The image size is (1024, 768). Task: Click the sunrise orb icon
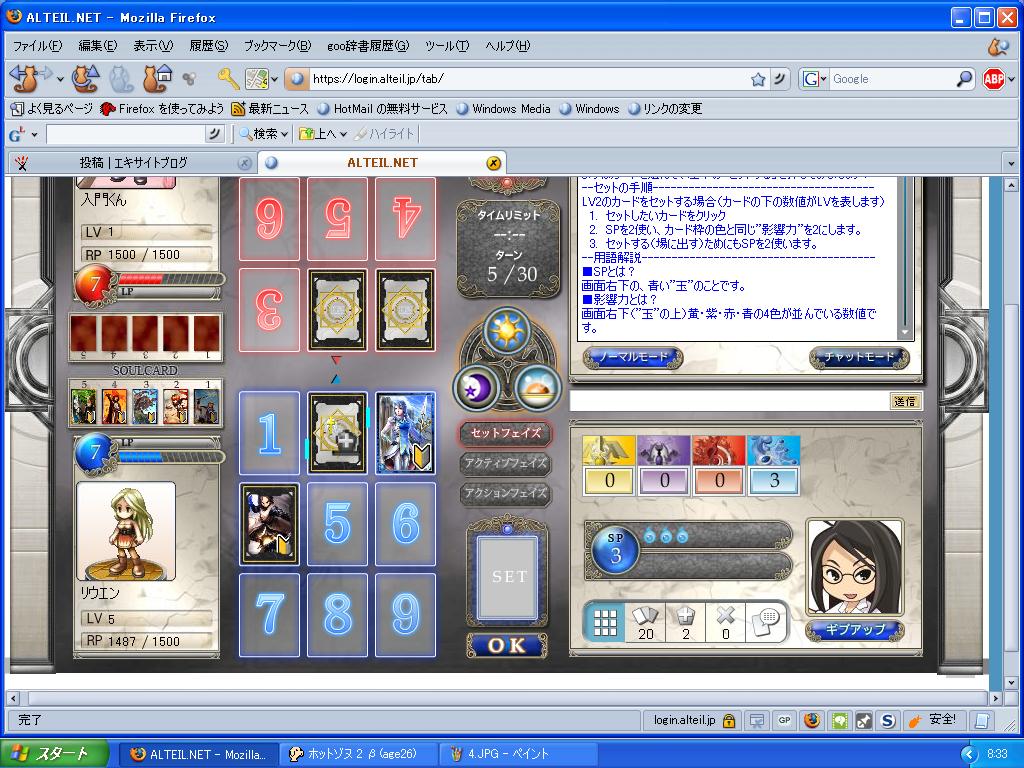click(x=539, y=388)
